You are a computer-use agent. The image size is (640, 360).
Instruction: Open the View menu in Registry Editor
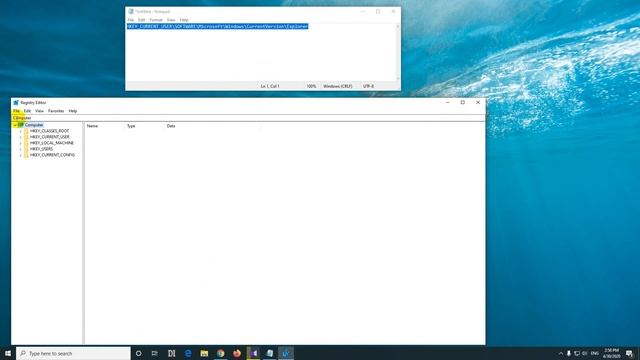click(x=39, y=111)
